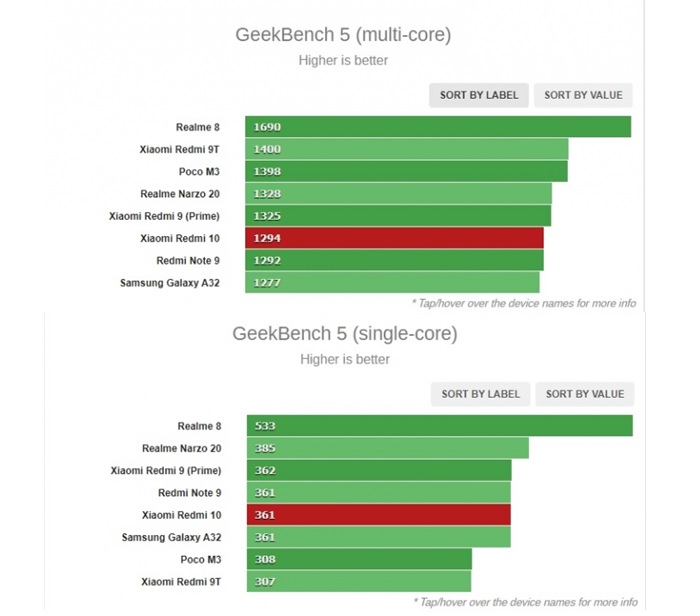Click Sort by Value in multi-core chart
Viewport: 700px width, 616px height.
point(583,95)
